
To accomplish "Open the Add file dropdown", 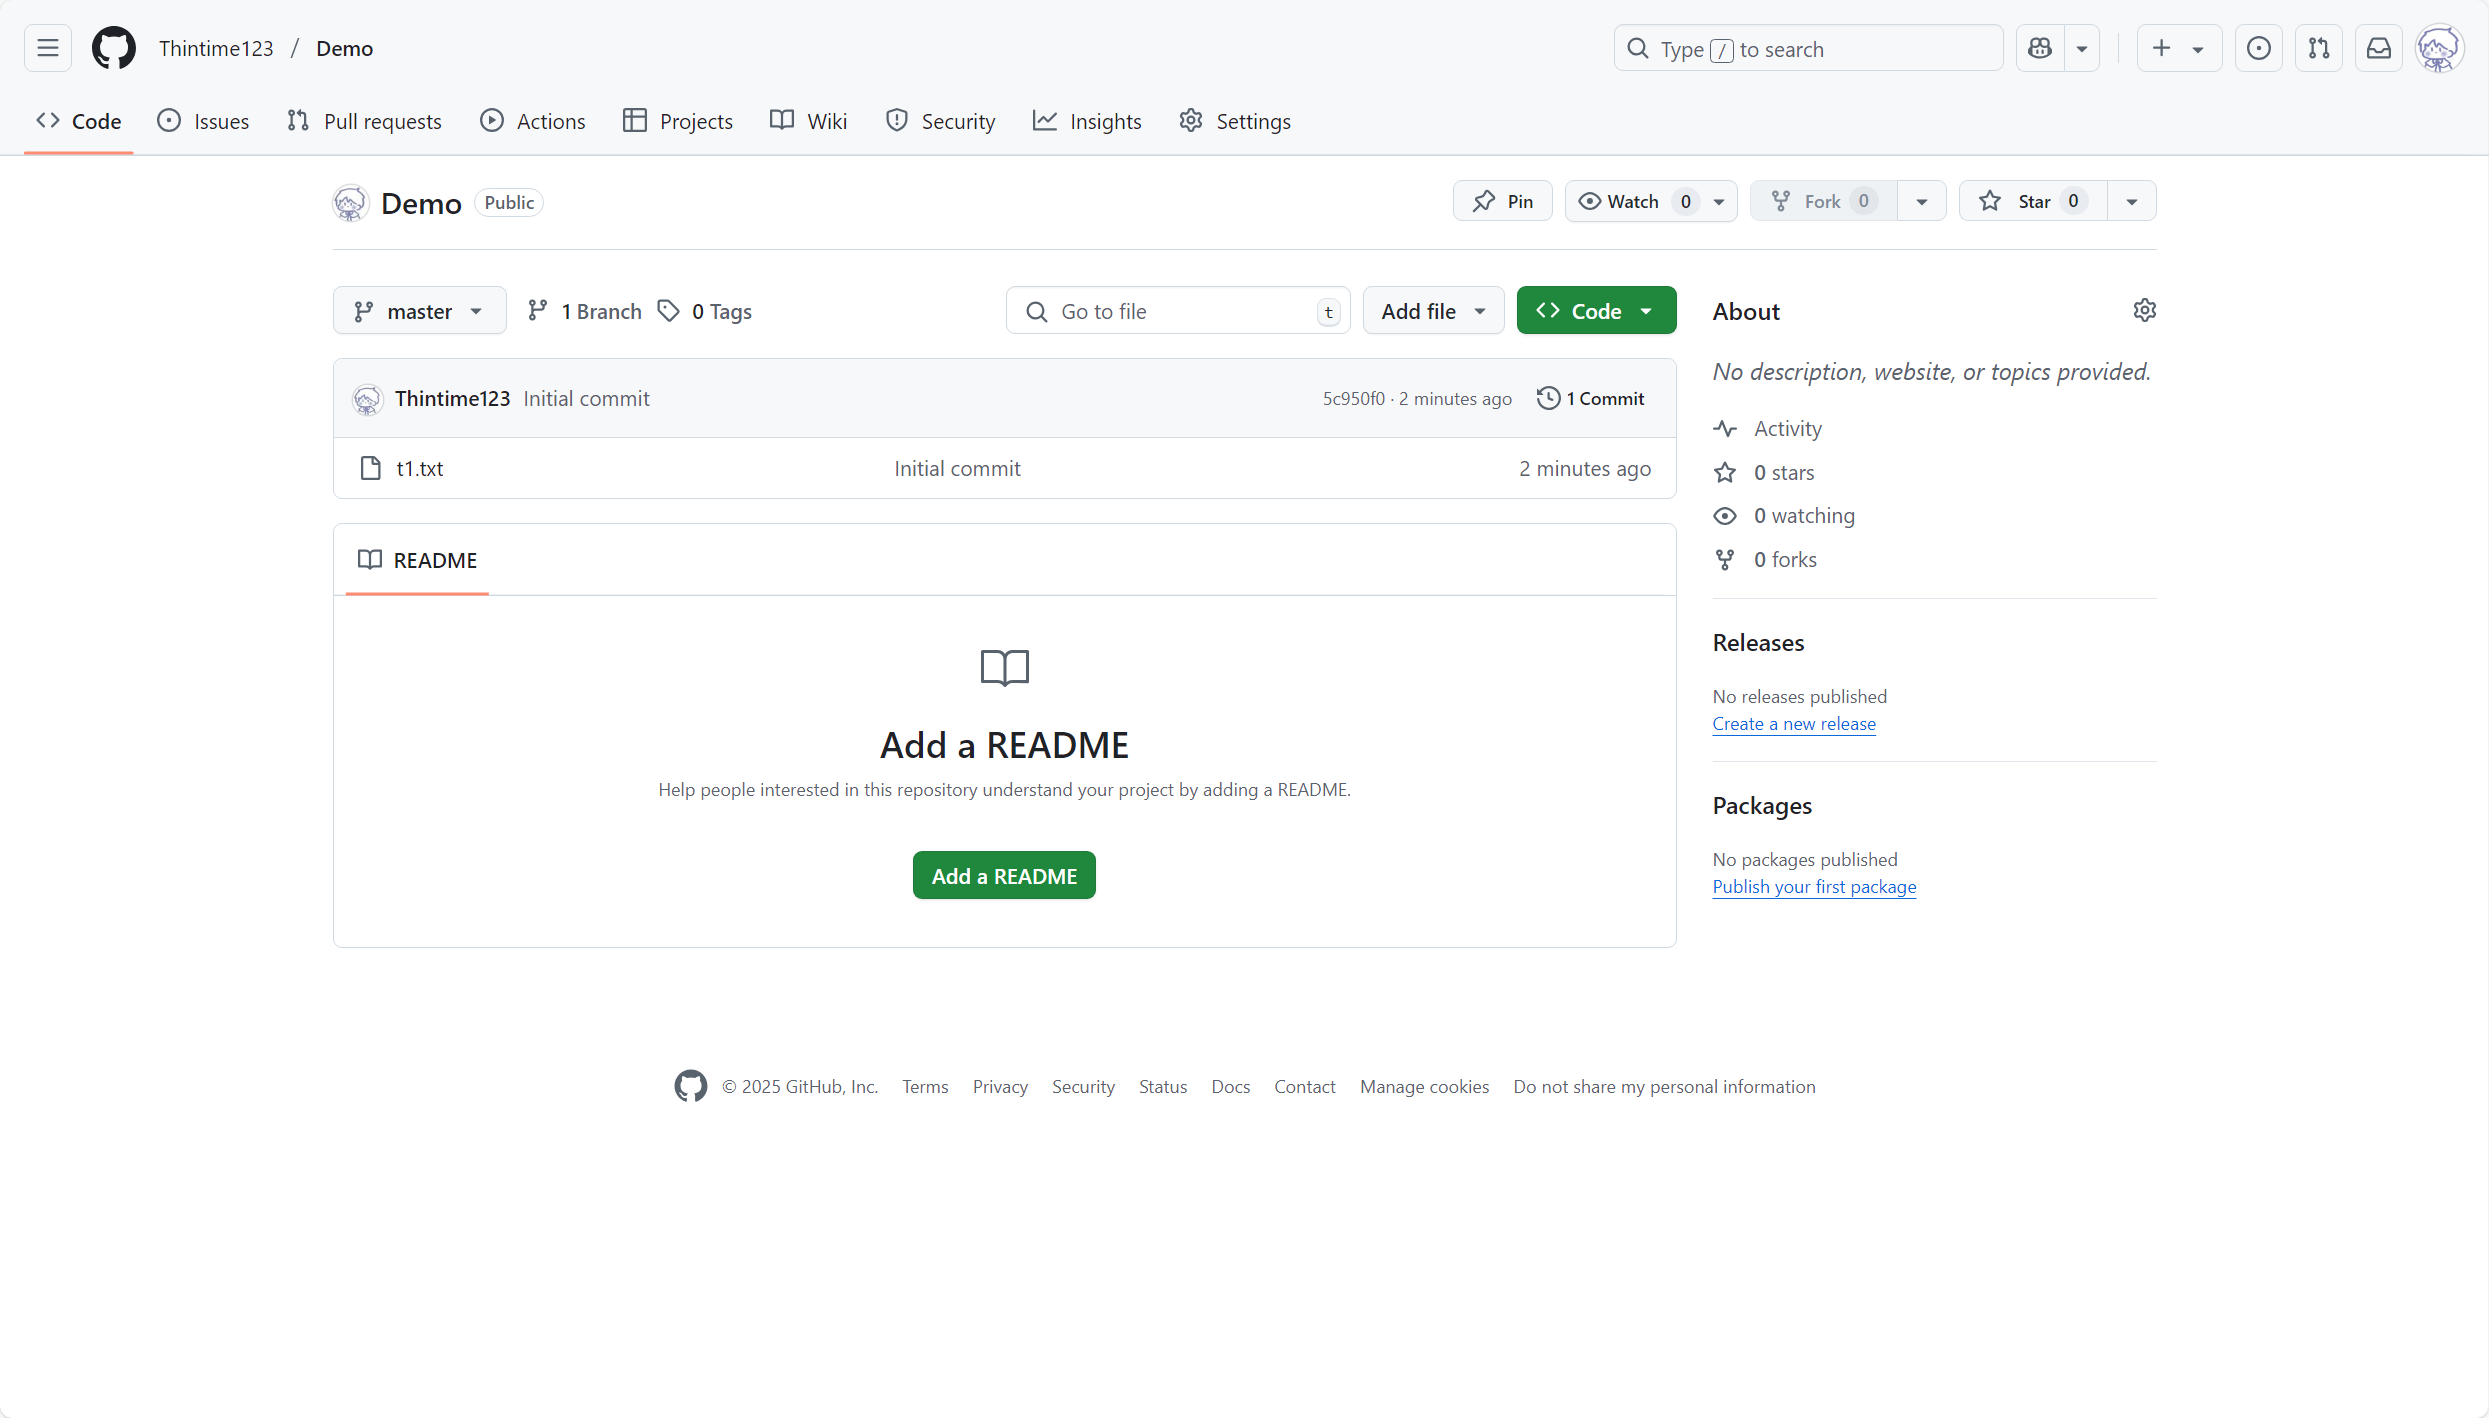I will coord(1433,311).
